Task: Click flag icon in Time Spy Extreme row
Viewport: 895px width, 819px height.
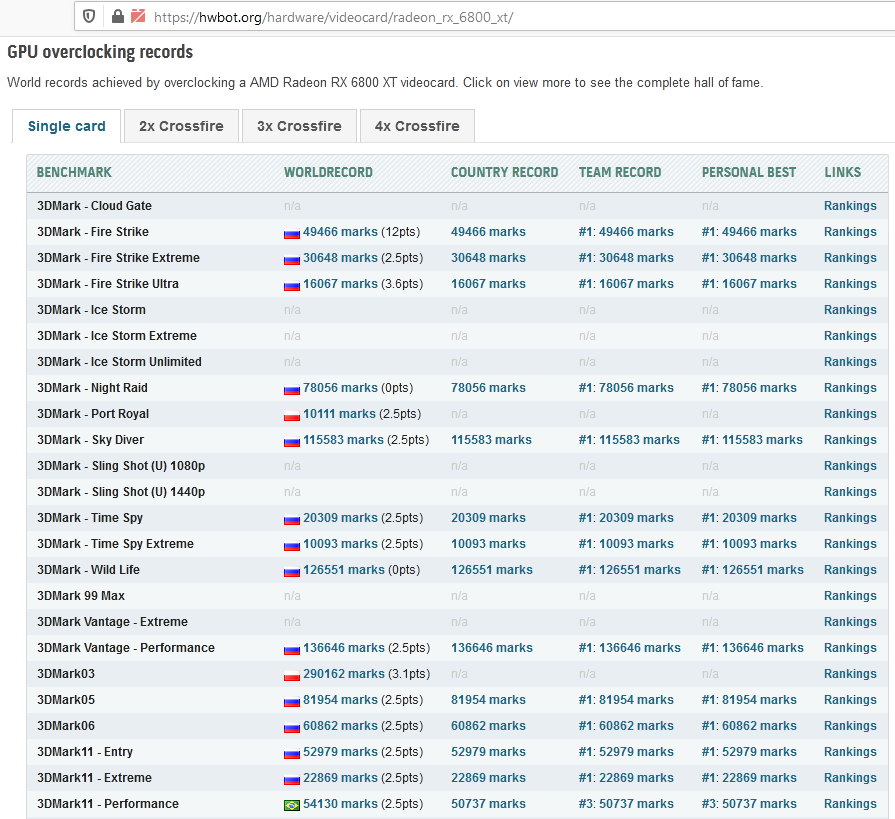Action: 292,545
